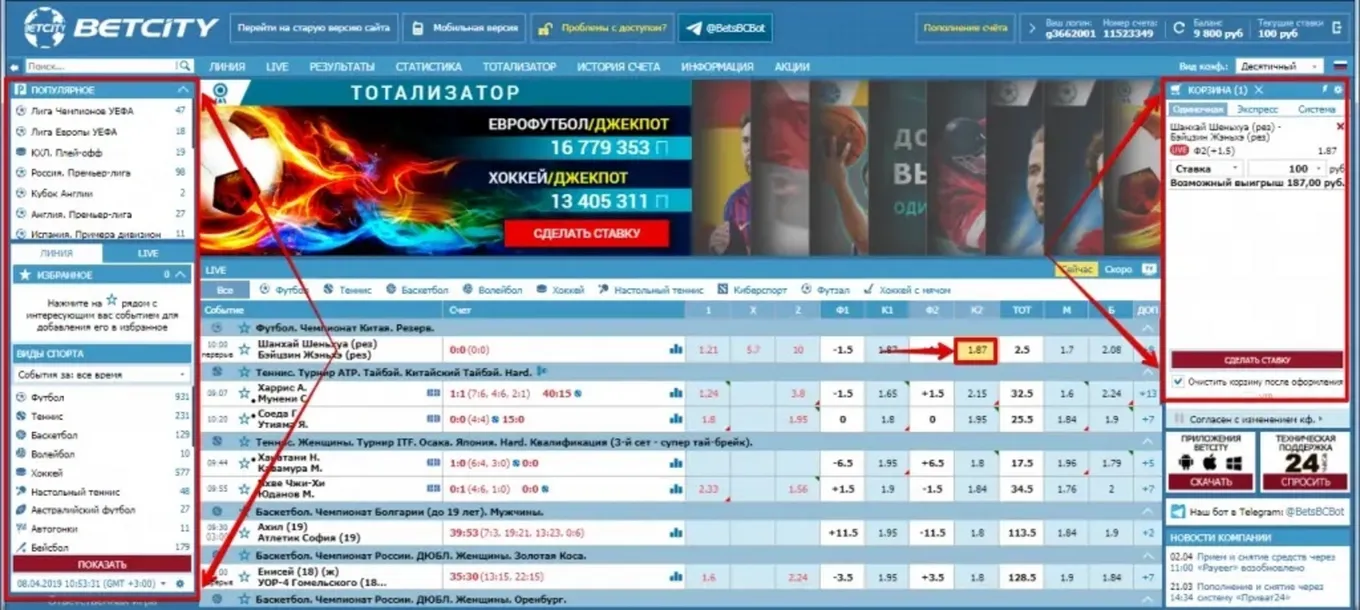The width and height of the screenshot is (1360, 610).
Task: Star the Баскетбол. Чемпионат Болгарии league
Action: click(243, 511)
